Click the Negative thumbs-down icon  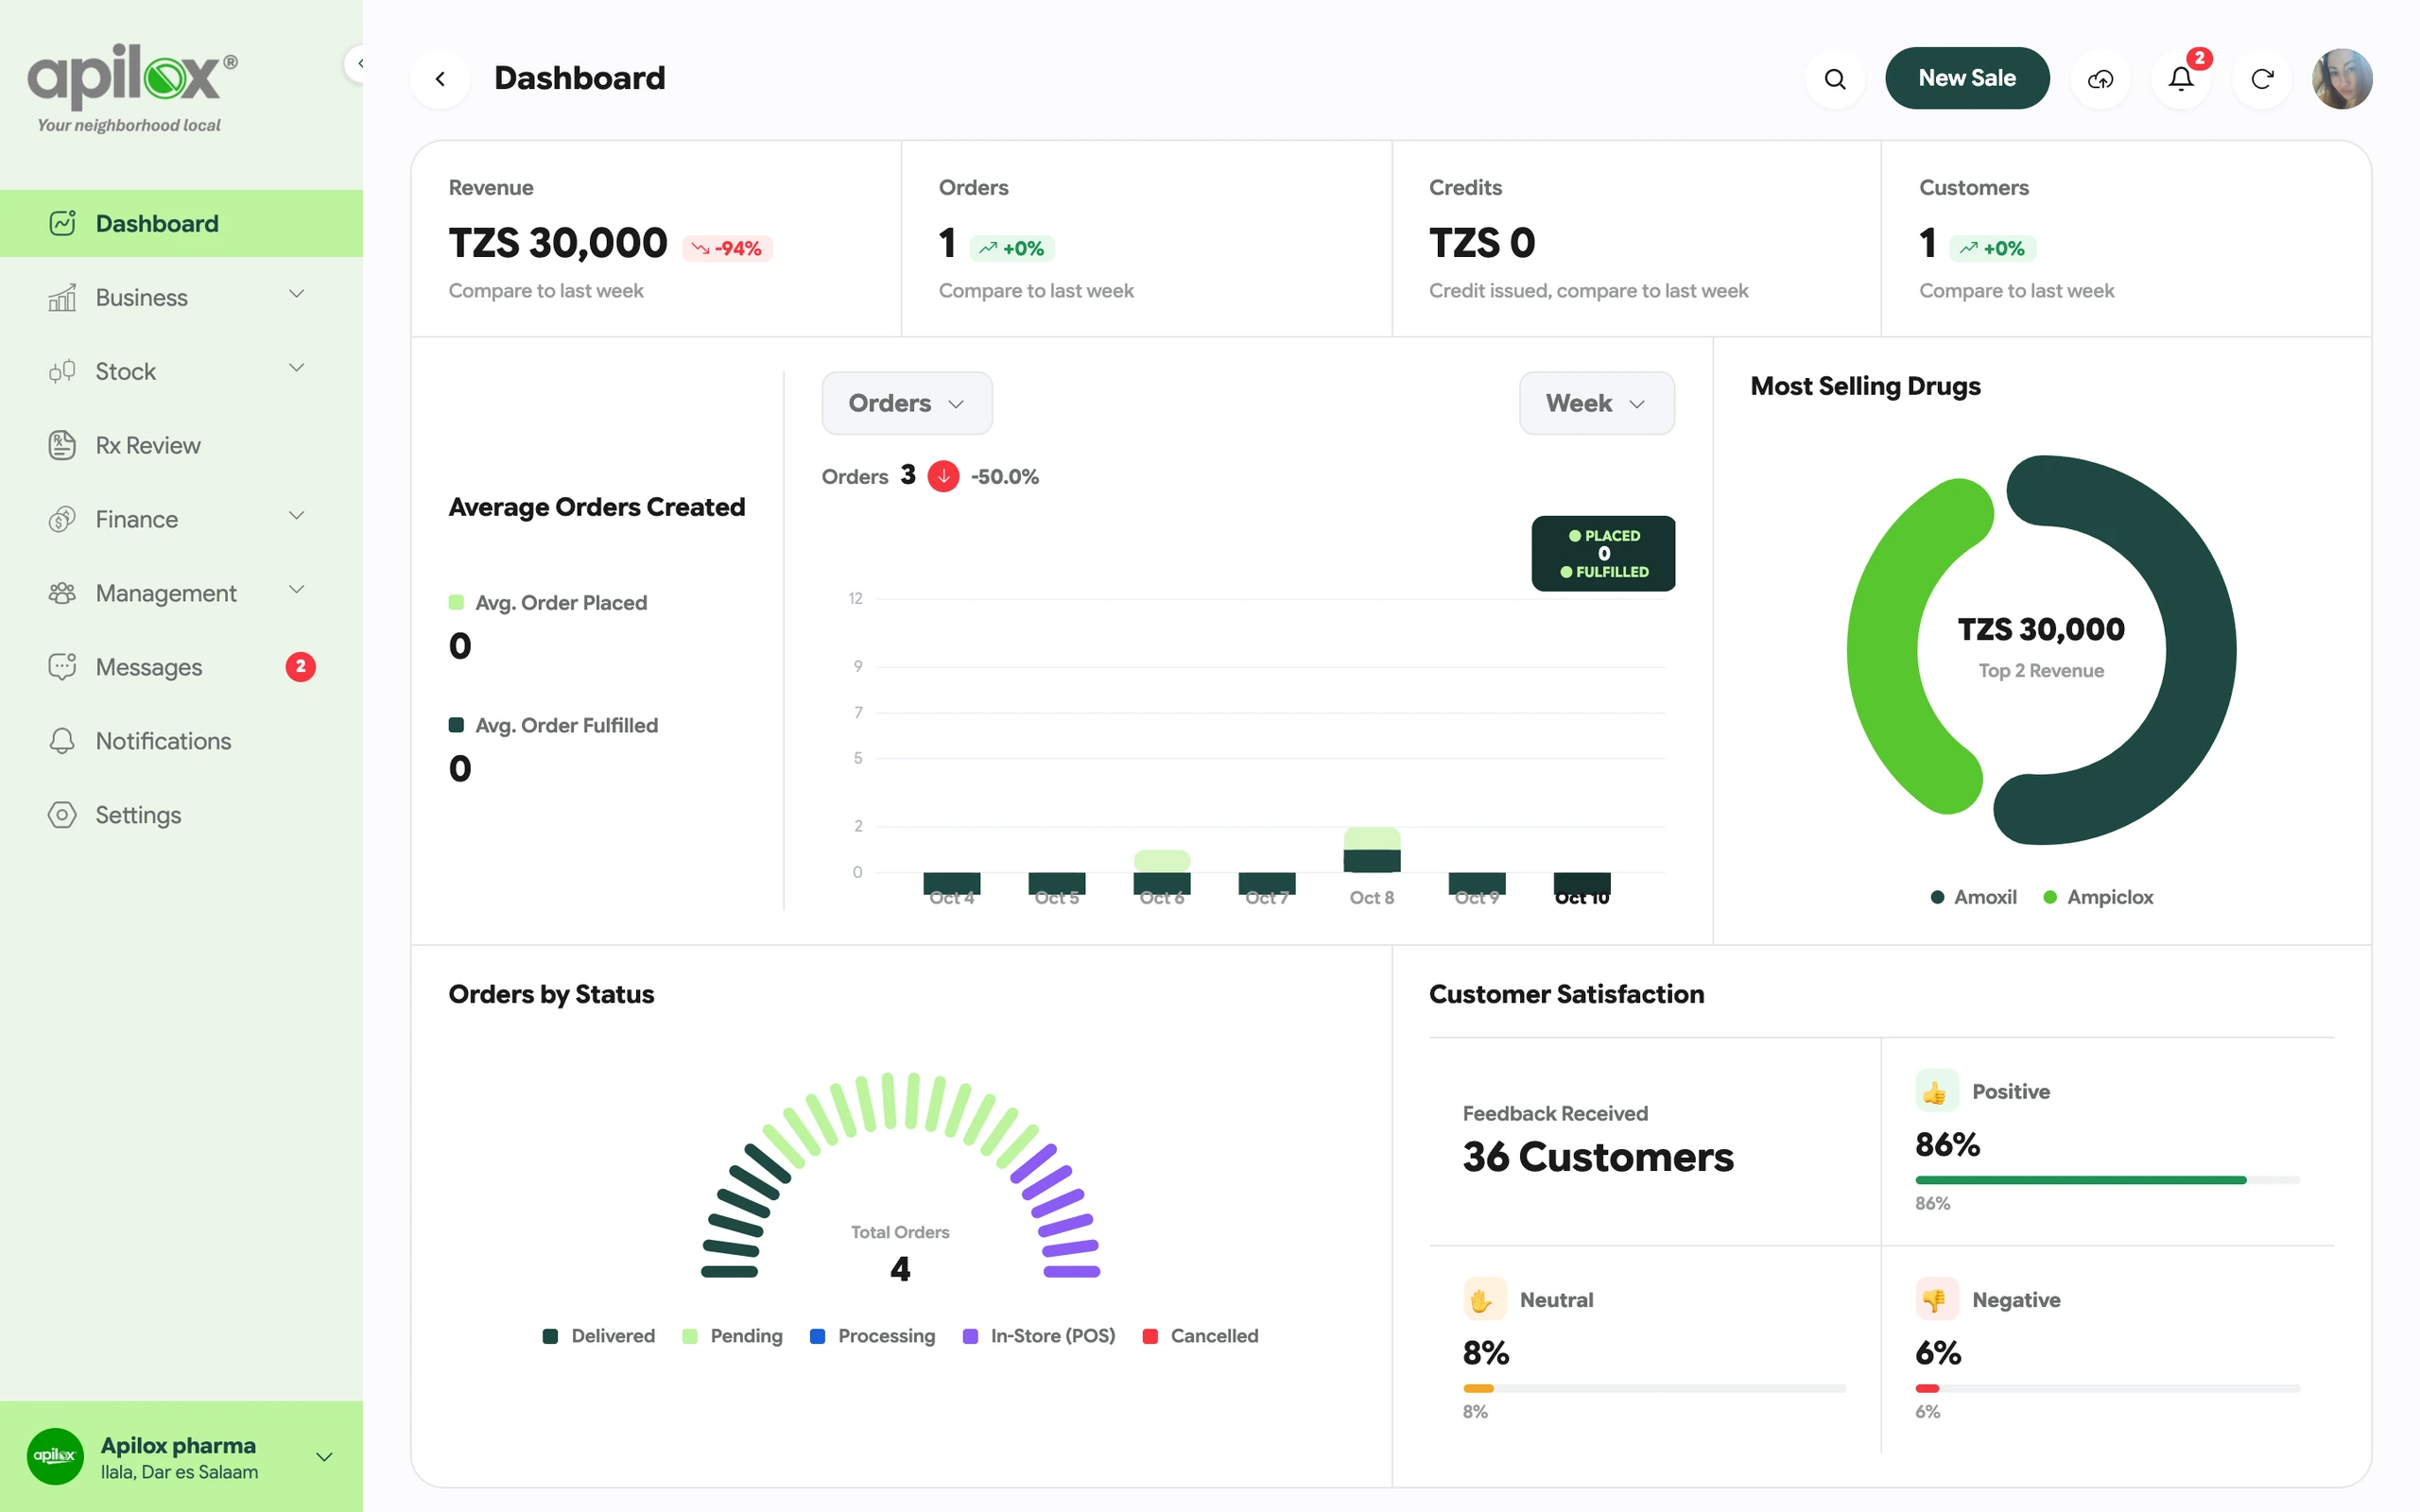[x=1936, y=1299]
